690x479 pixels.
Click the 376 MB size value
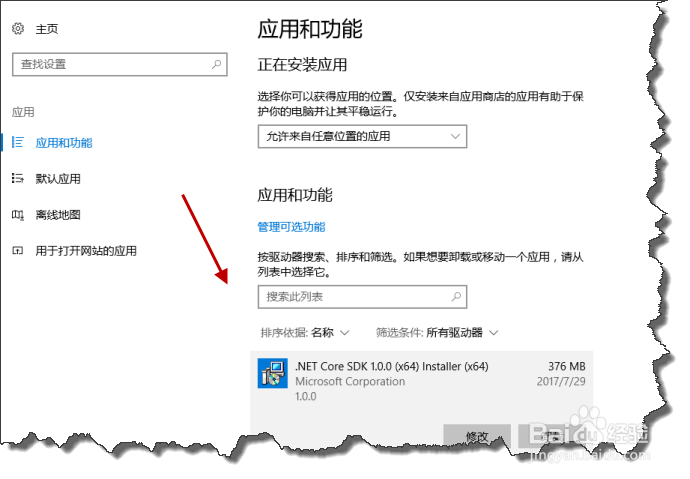point(567,366)
